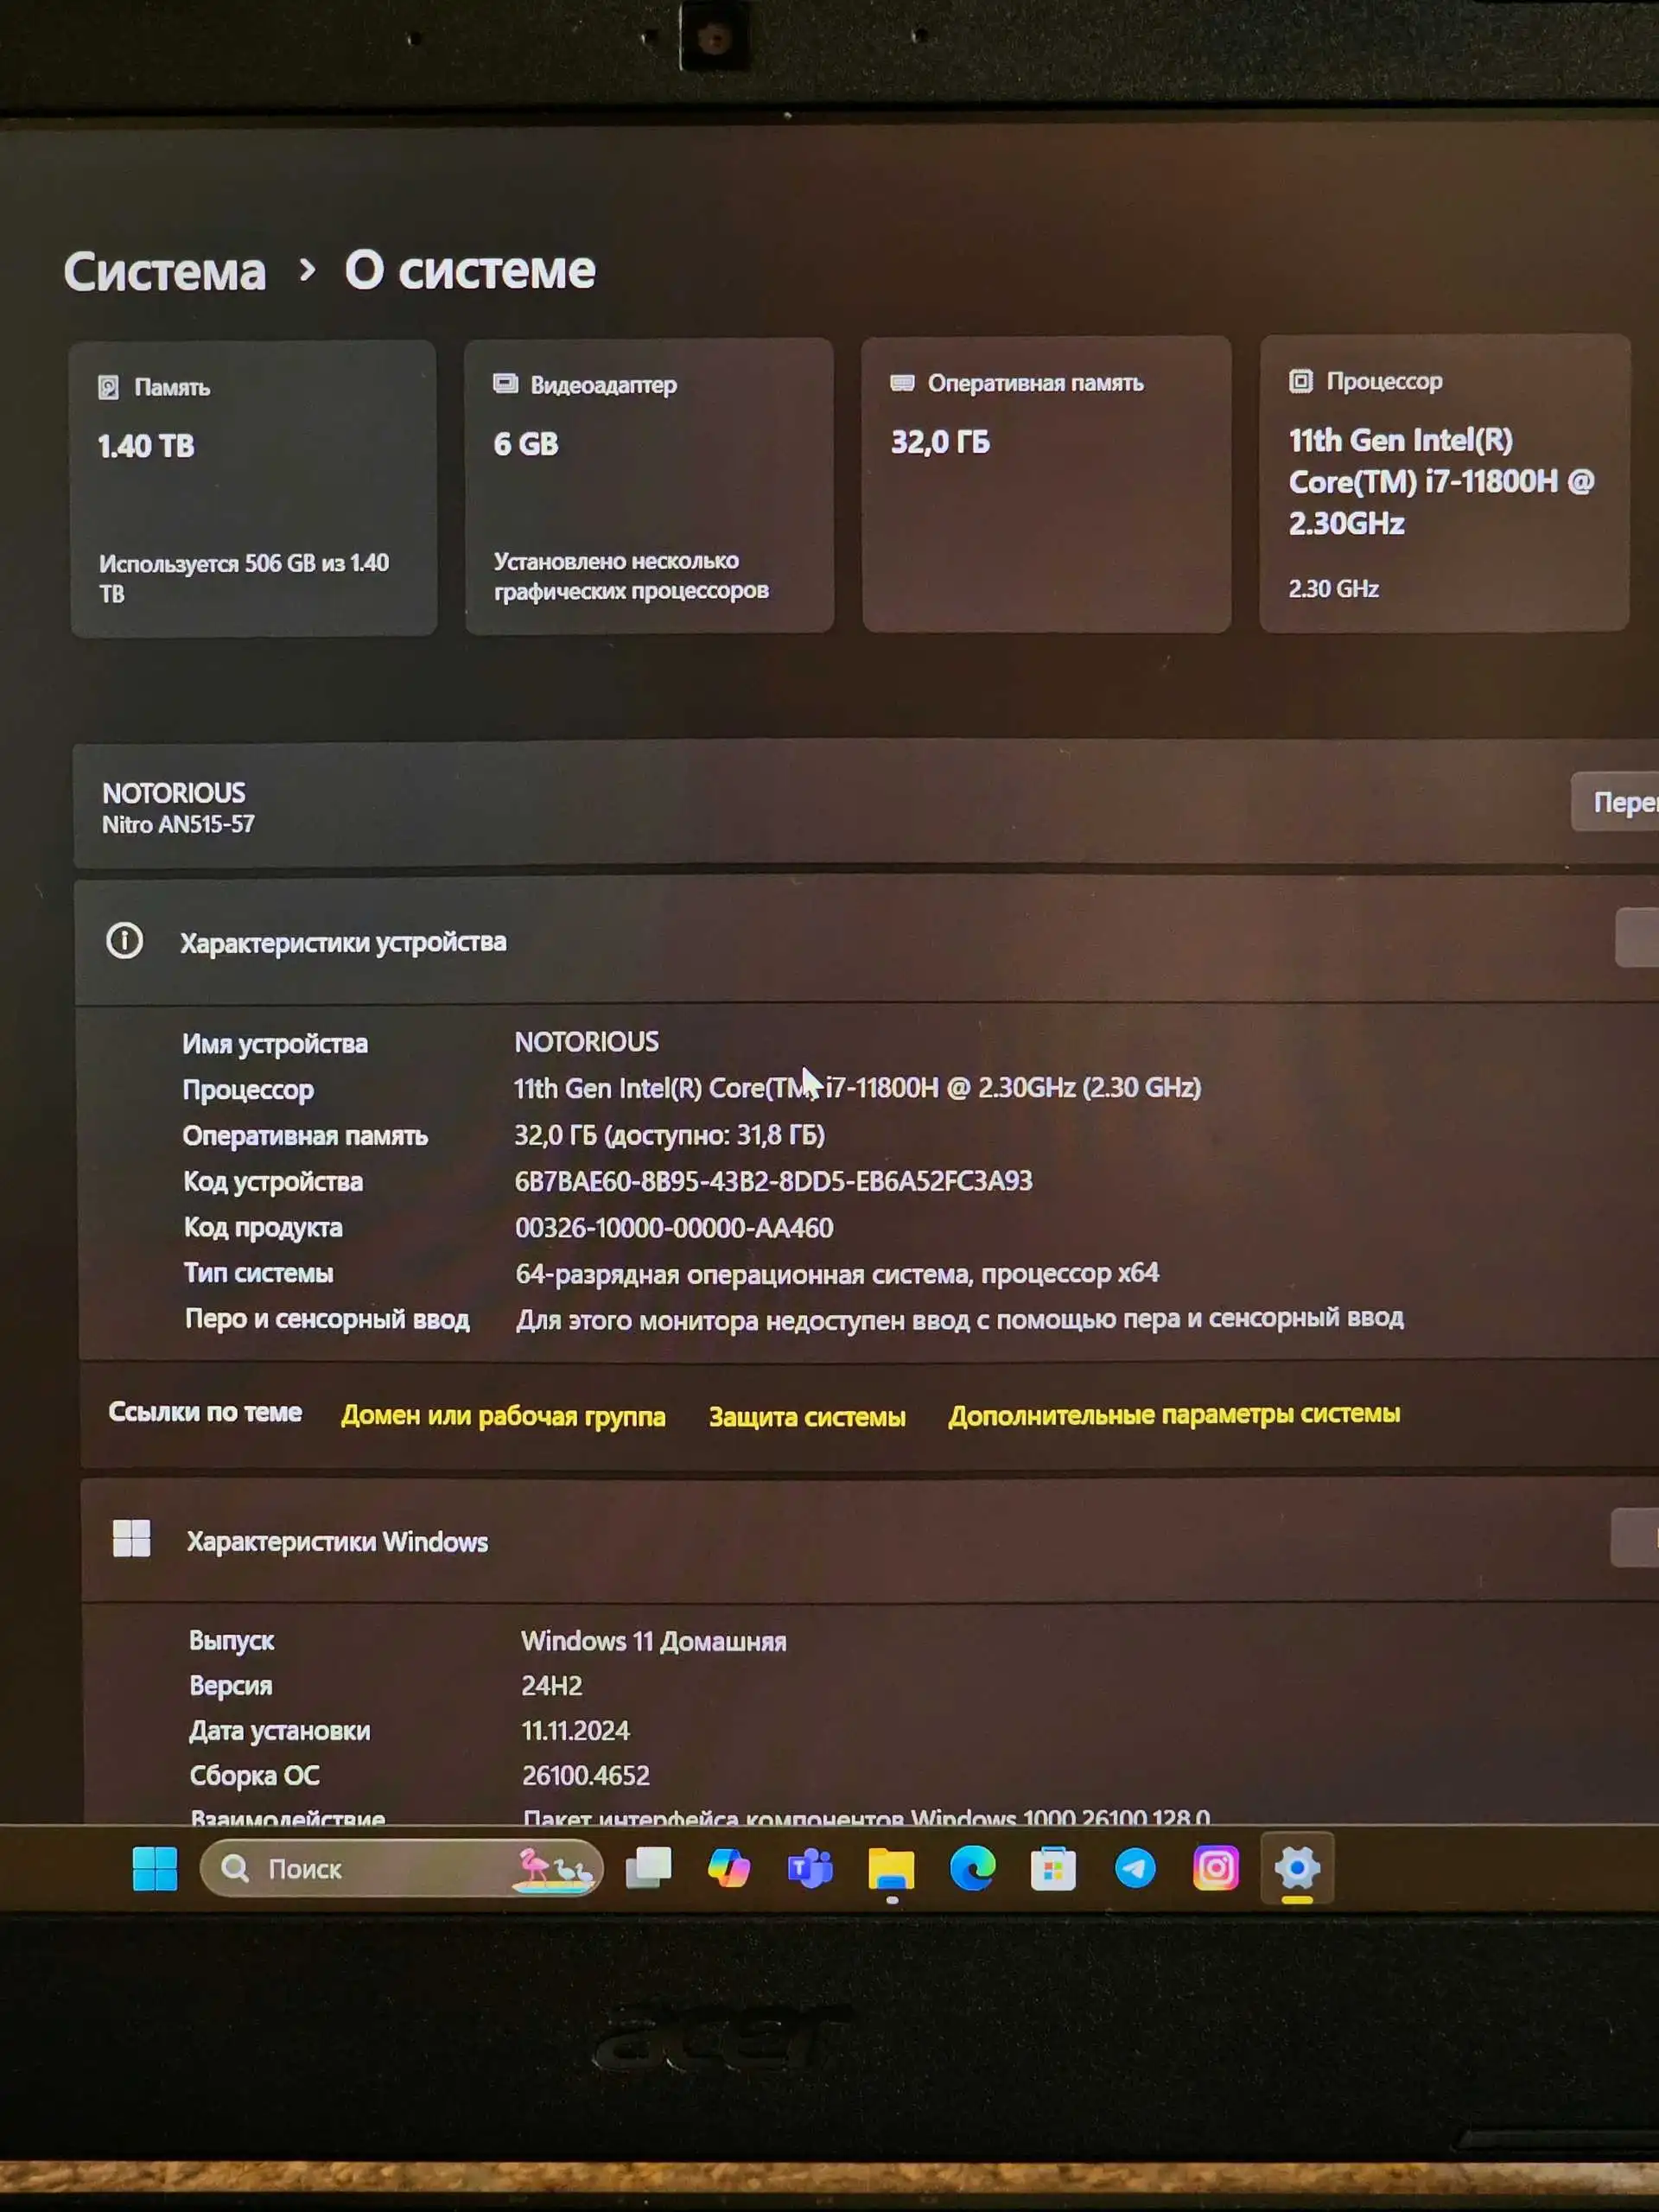The image size is (1659, 2212).
Task: Open Telegram from the taskbar
Action: [1133, 1868]
